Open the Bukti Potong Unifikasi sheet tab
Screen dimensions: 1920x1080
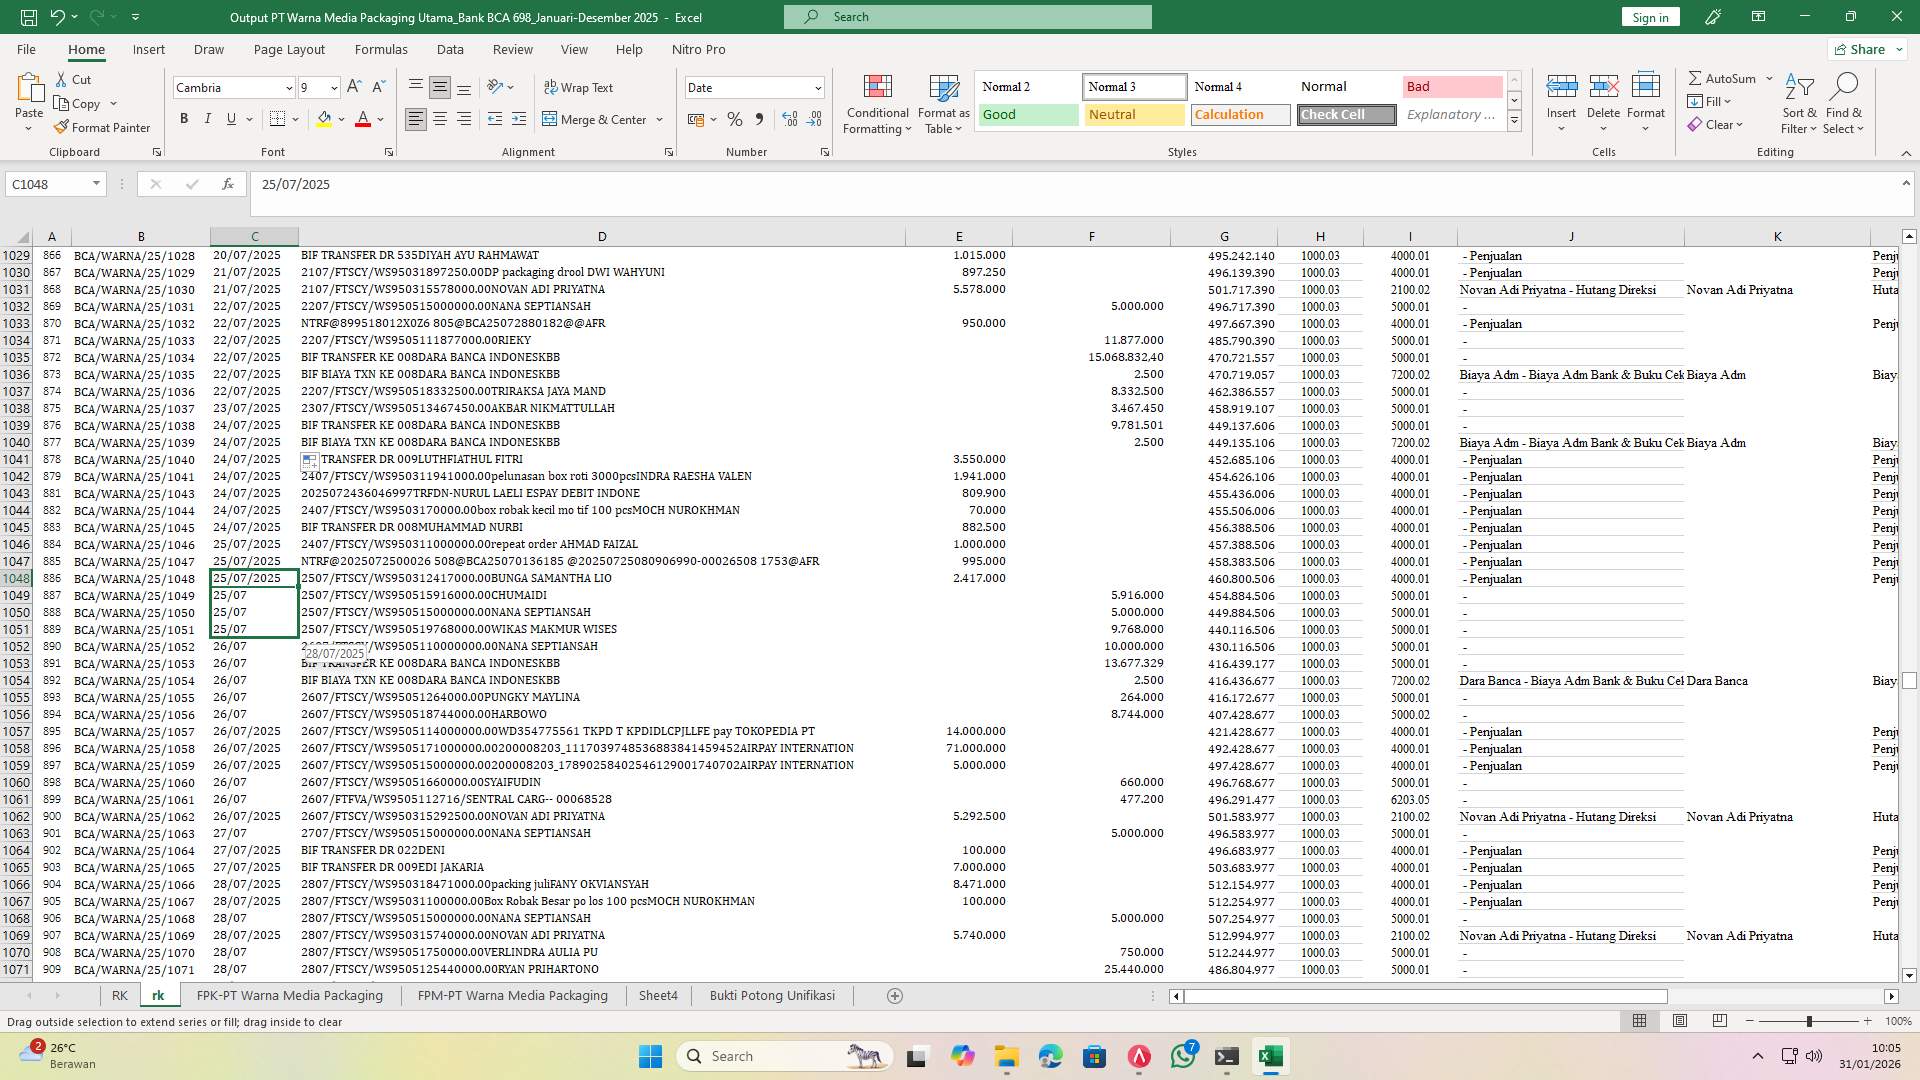pyautogui.click(x=771, y=995)
